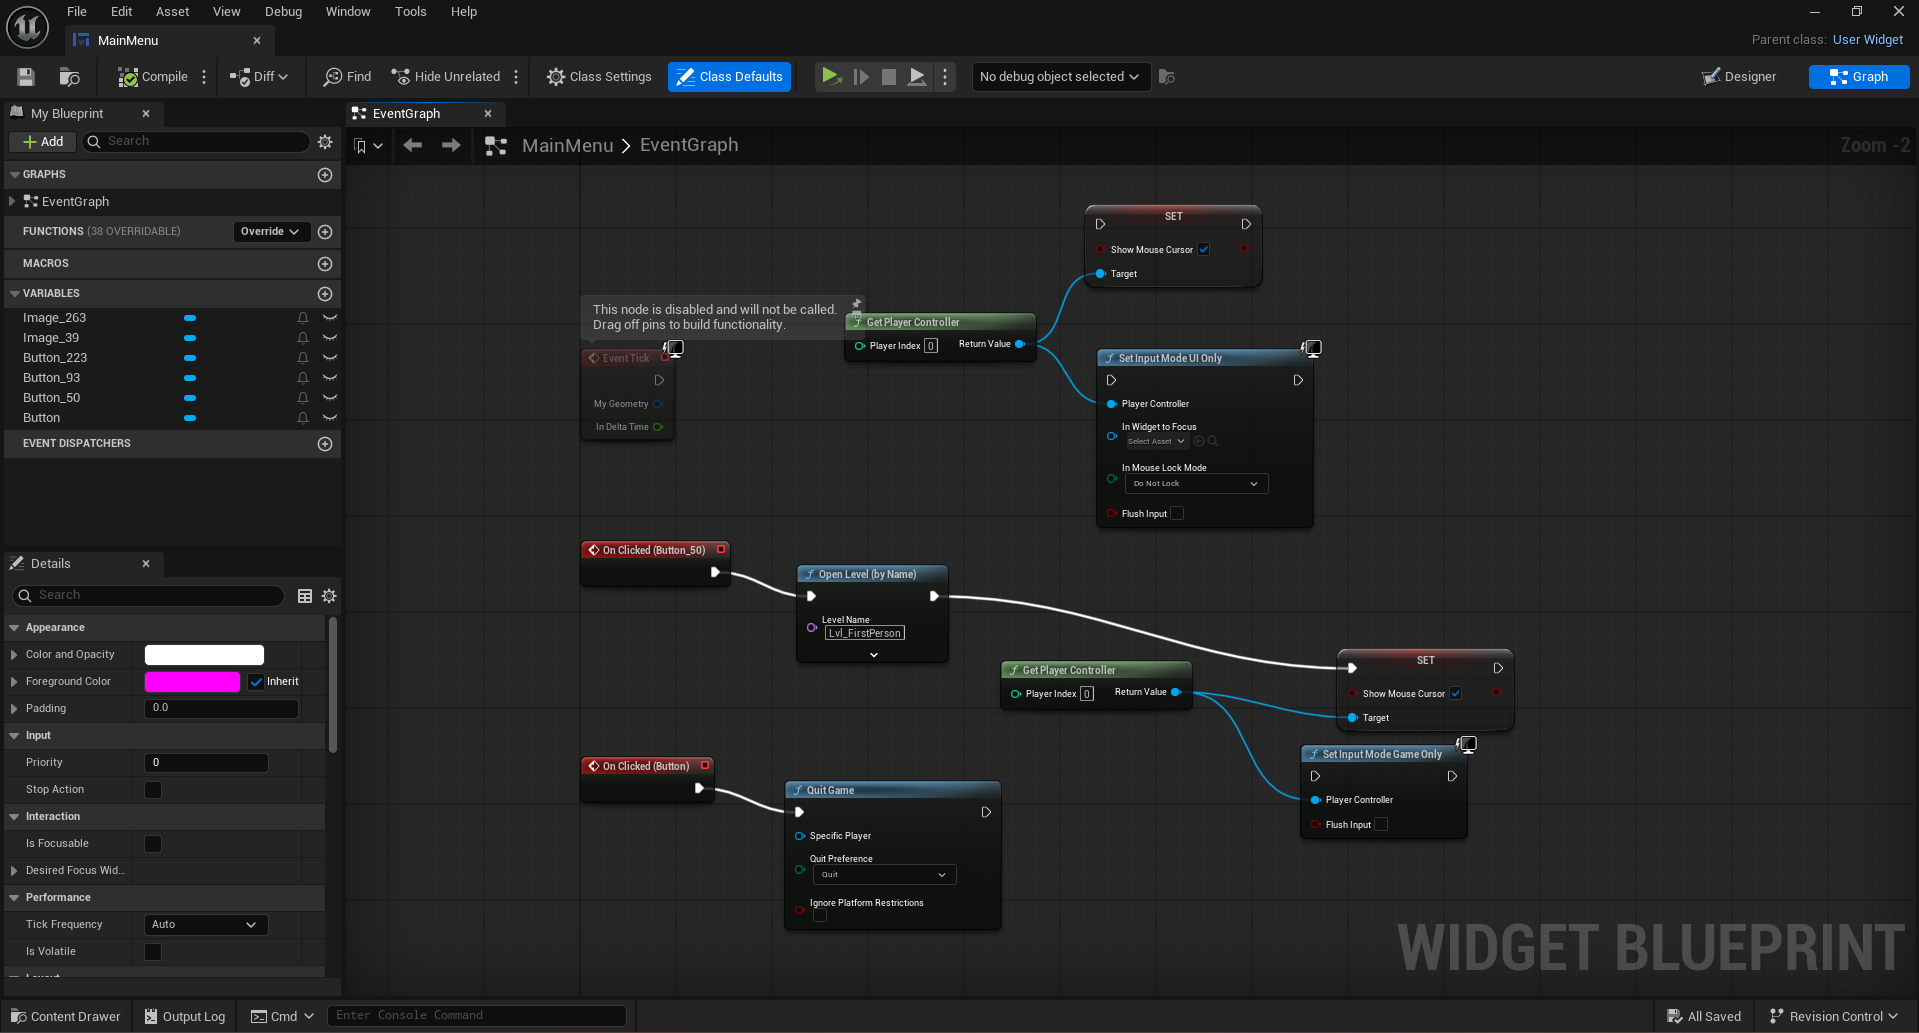Screen dimensions: 1919x1033
Task: Toggle Hide Unrelated nodes
Action: coord(446,76)
